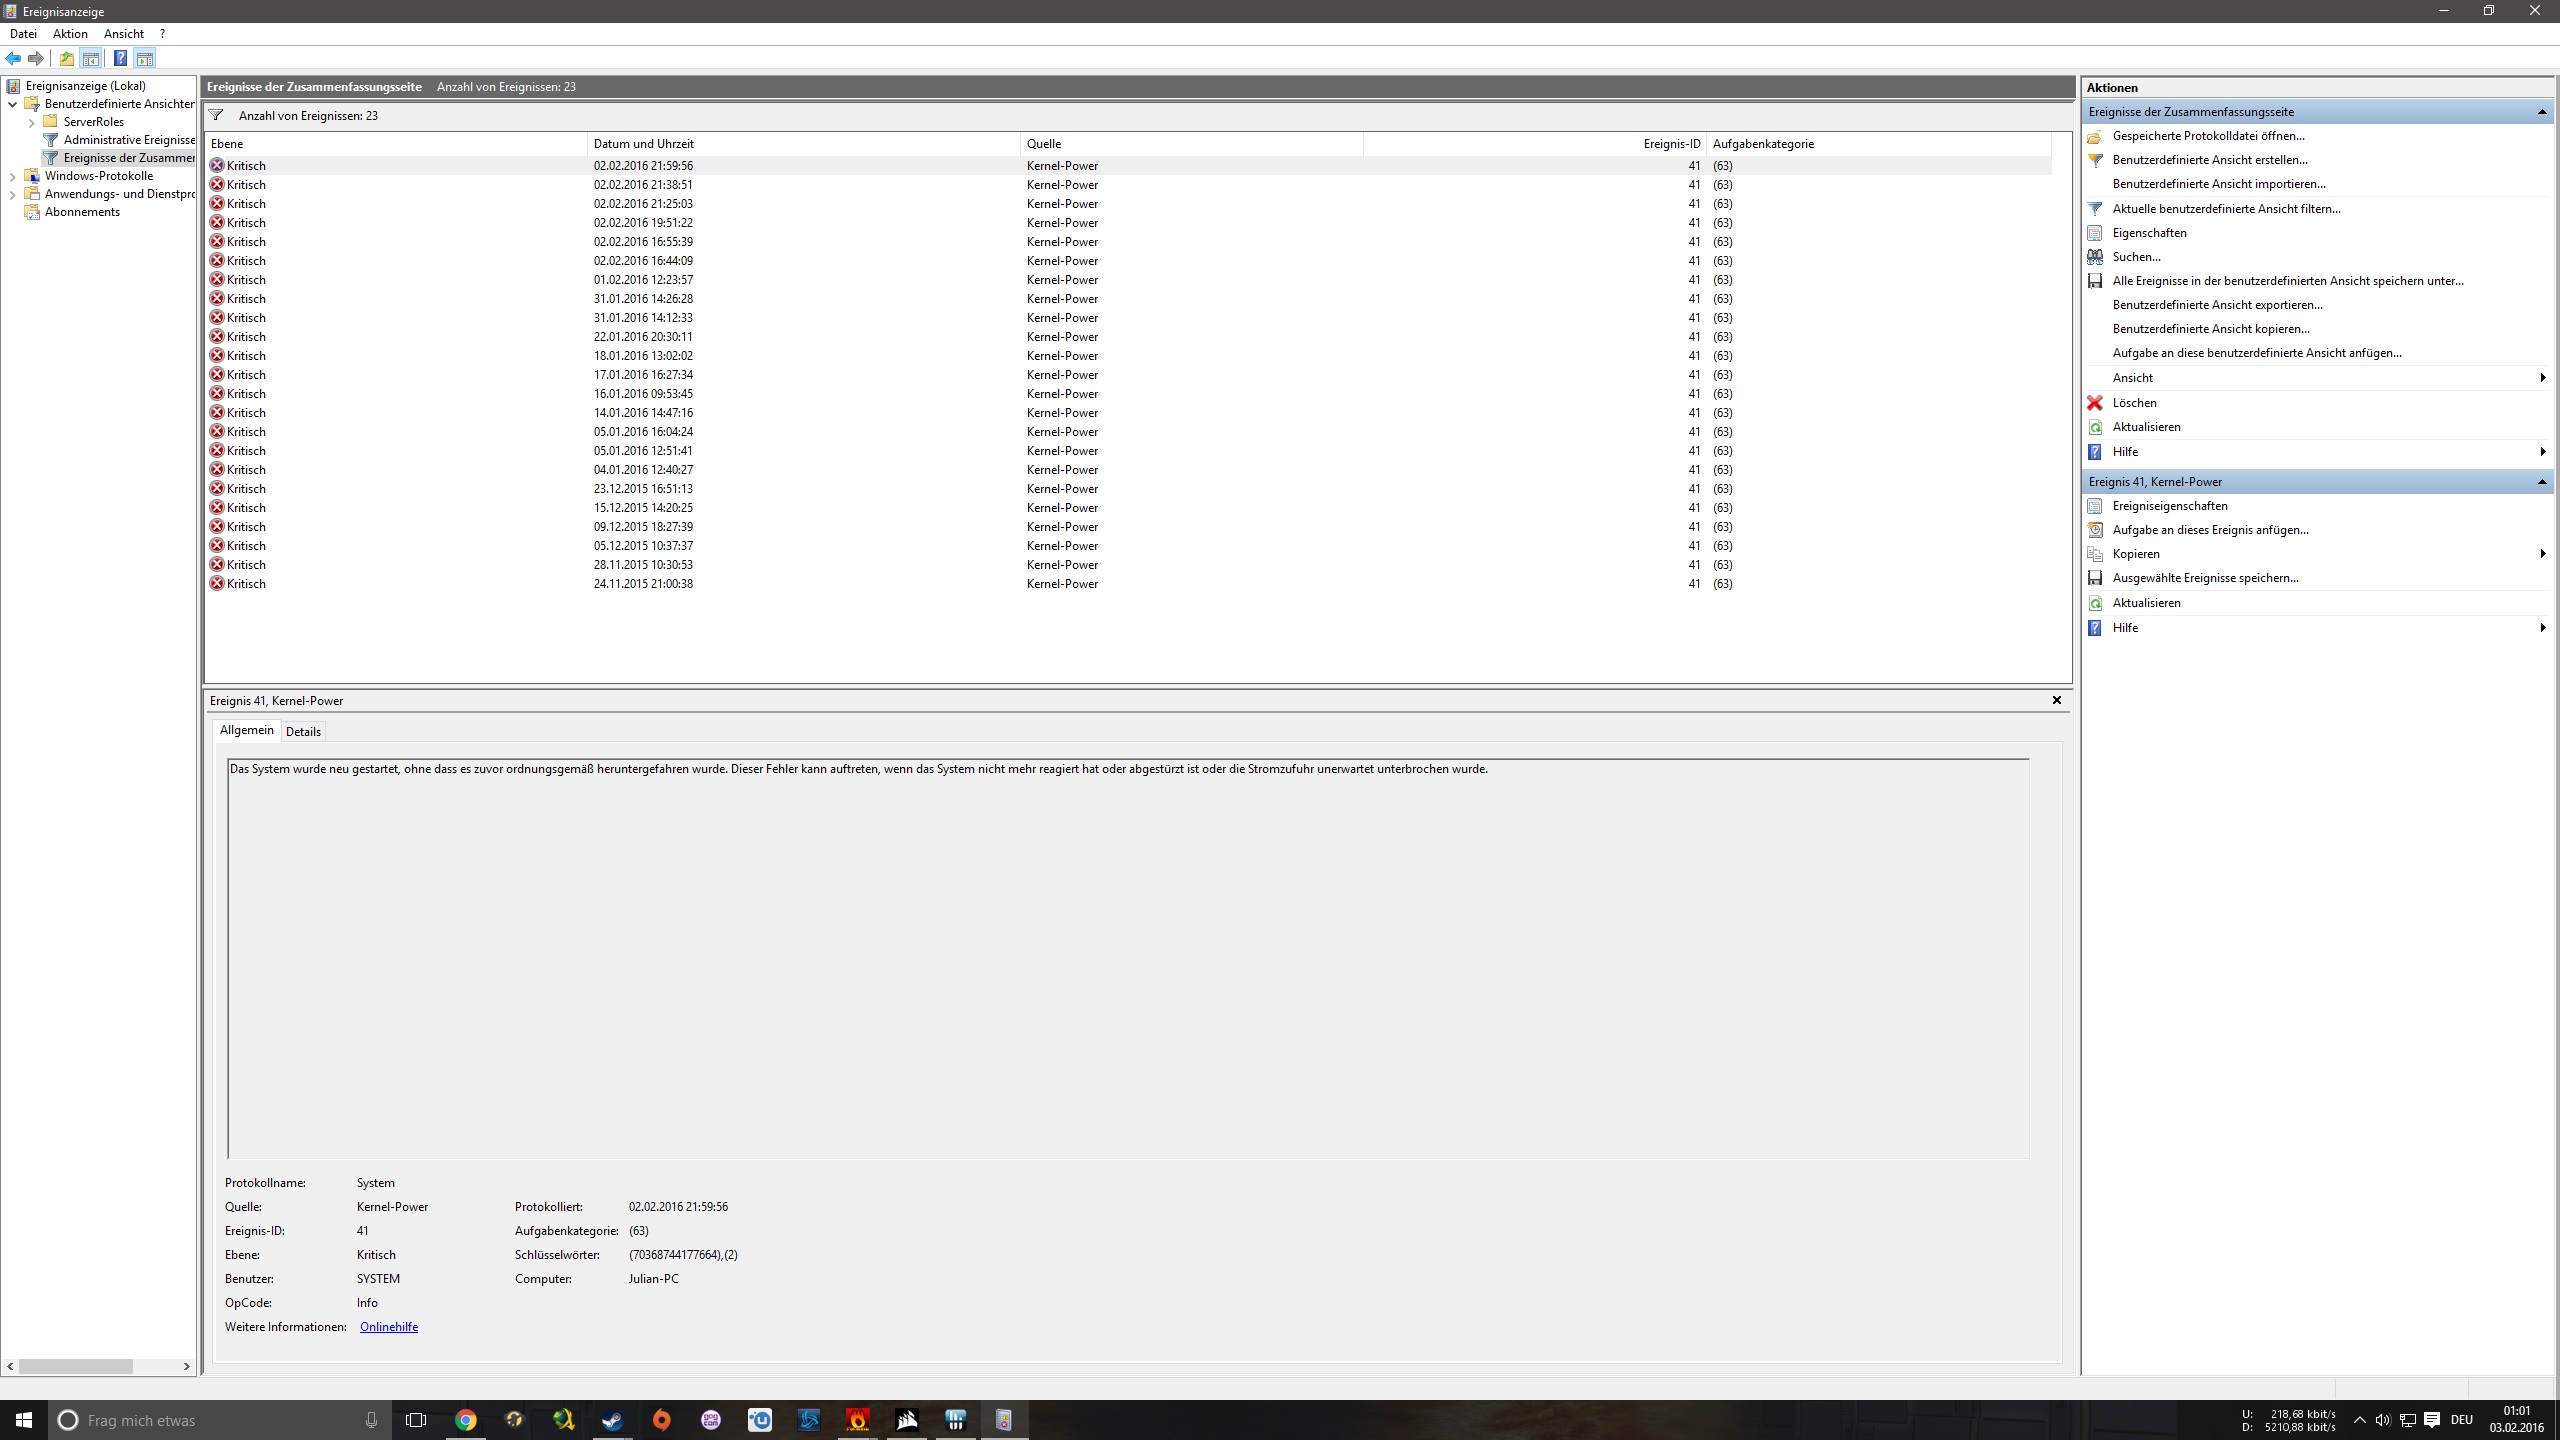
Task: Expand the ServerRoles folder node
Action: point(31,122)
